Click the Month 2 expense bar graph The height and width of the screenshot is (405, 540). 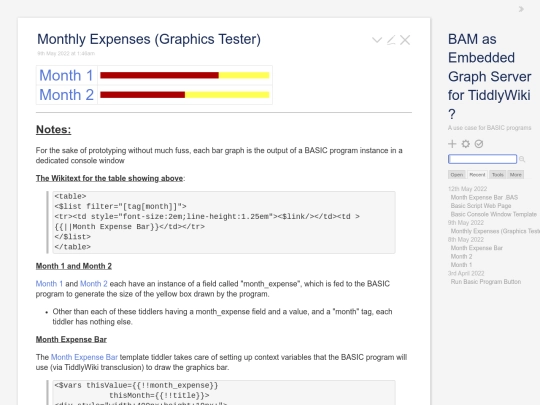[185, 95]
